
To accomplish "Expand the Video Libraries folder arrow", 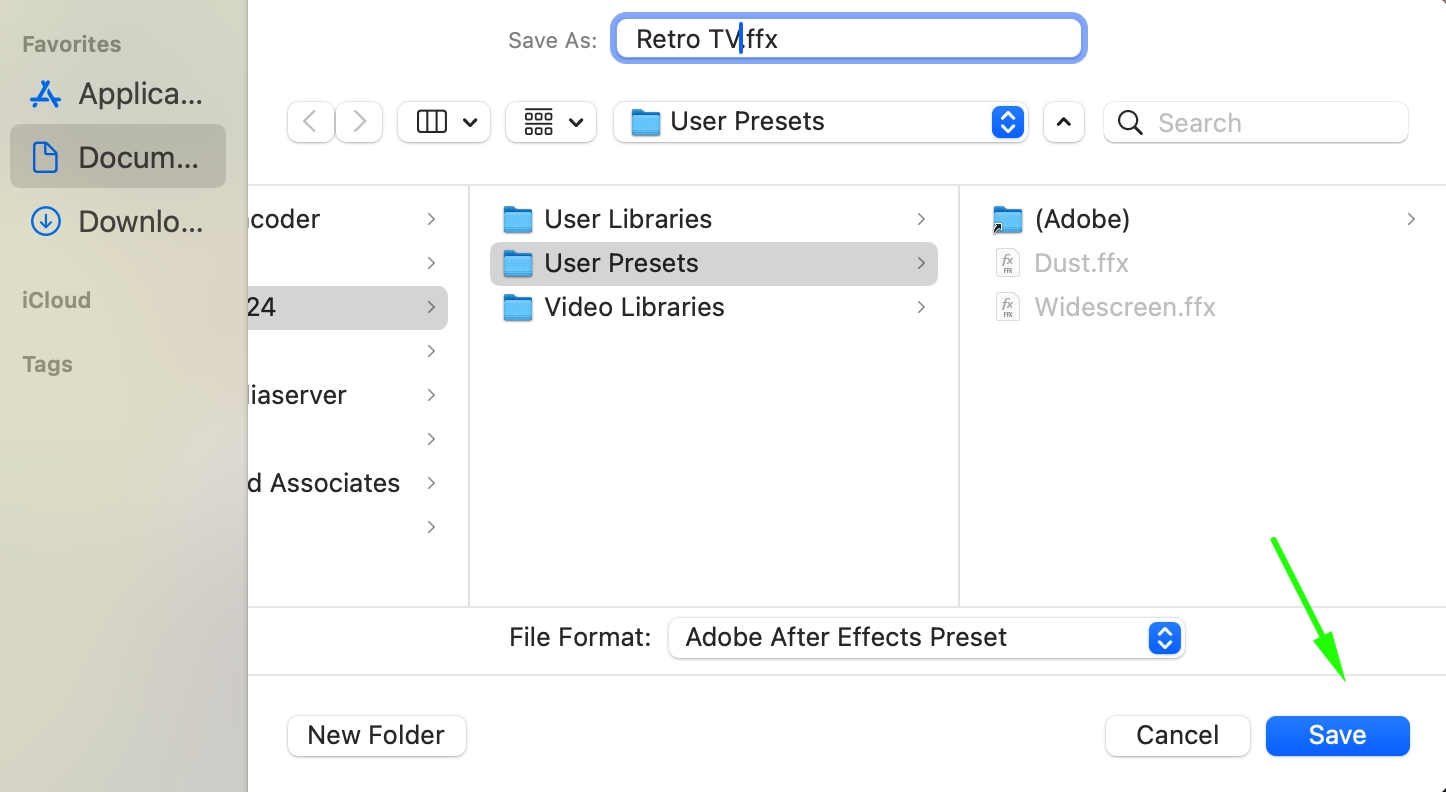I will pos(921,307).
